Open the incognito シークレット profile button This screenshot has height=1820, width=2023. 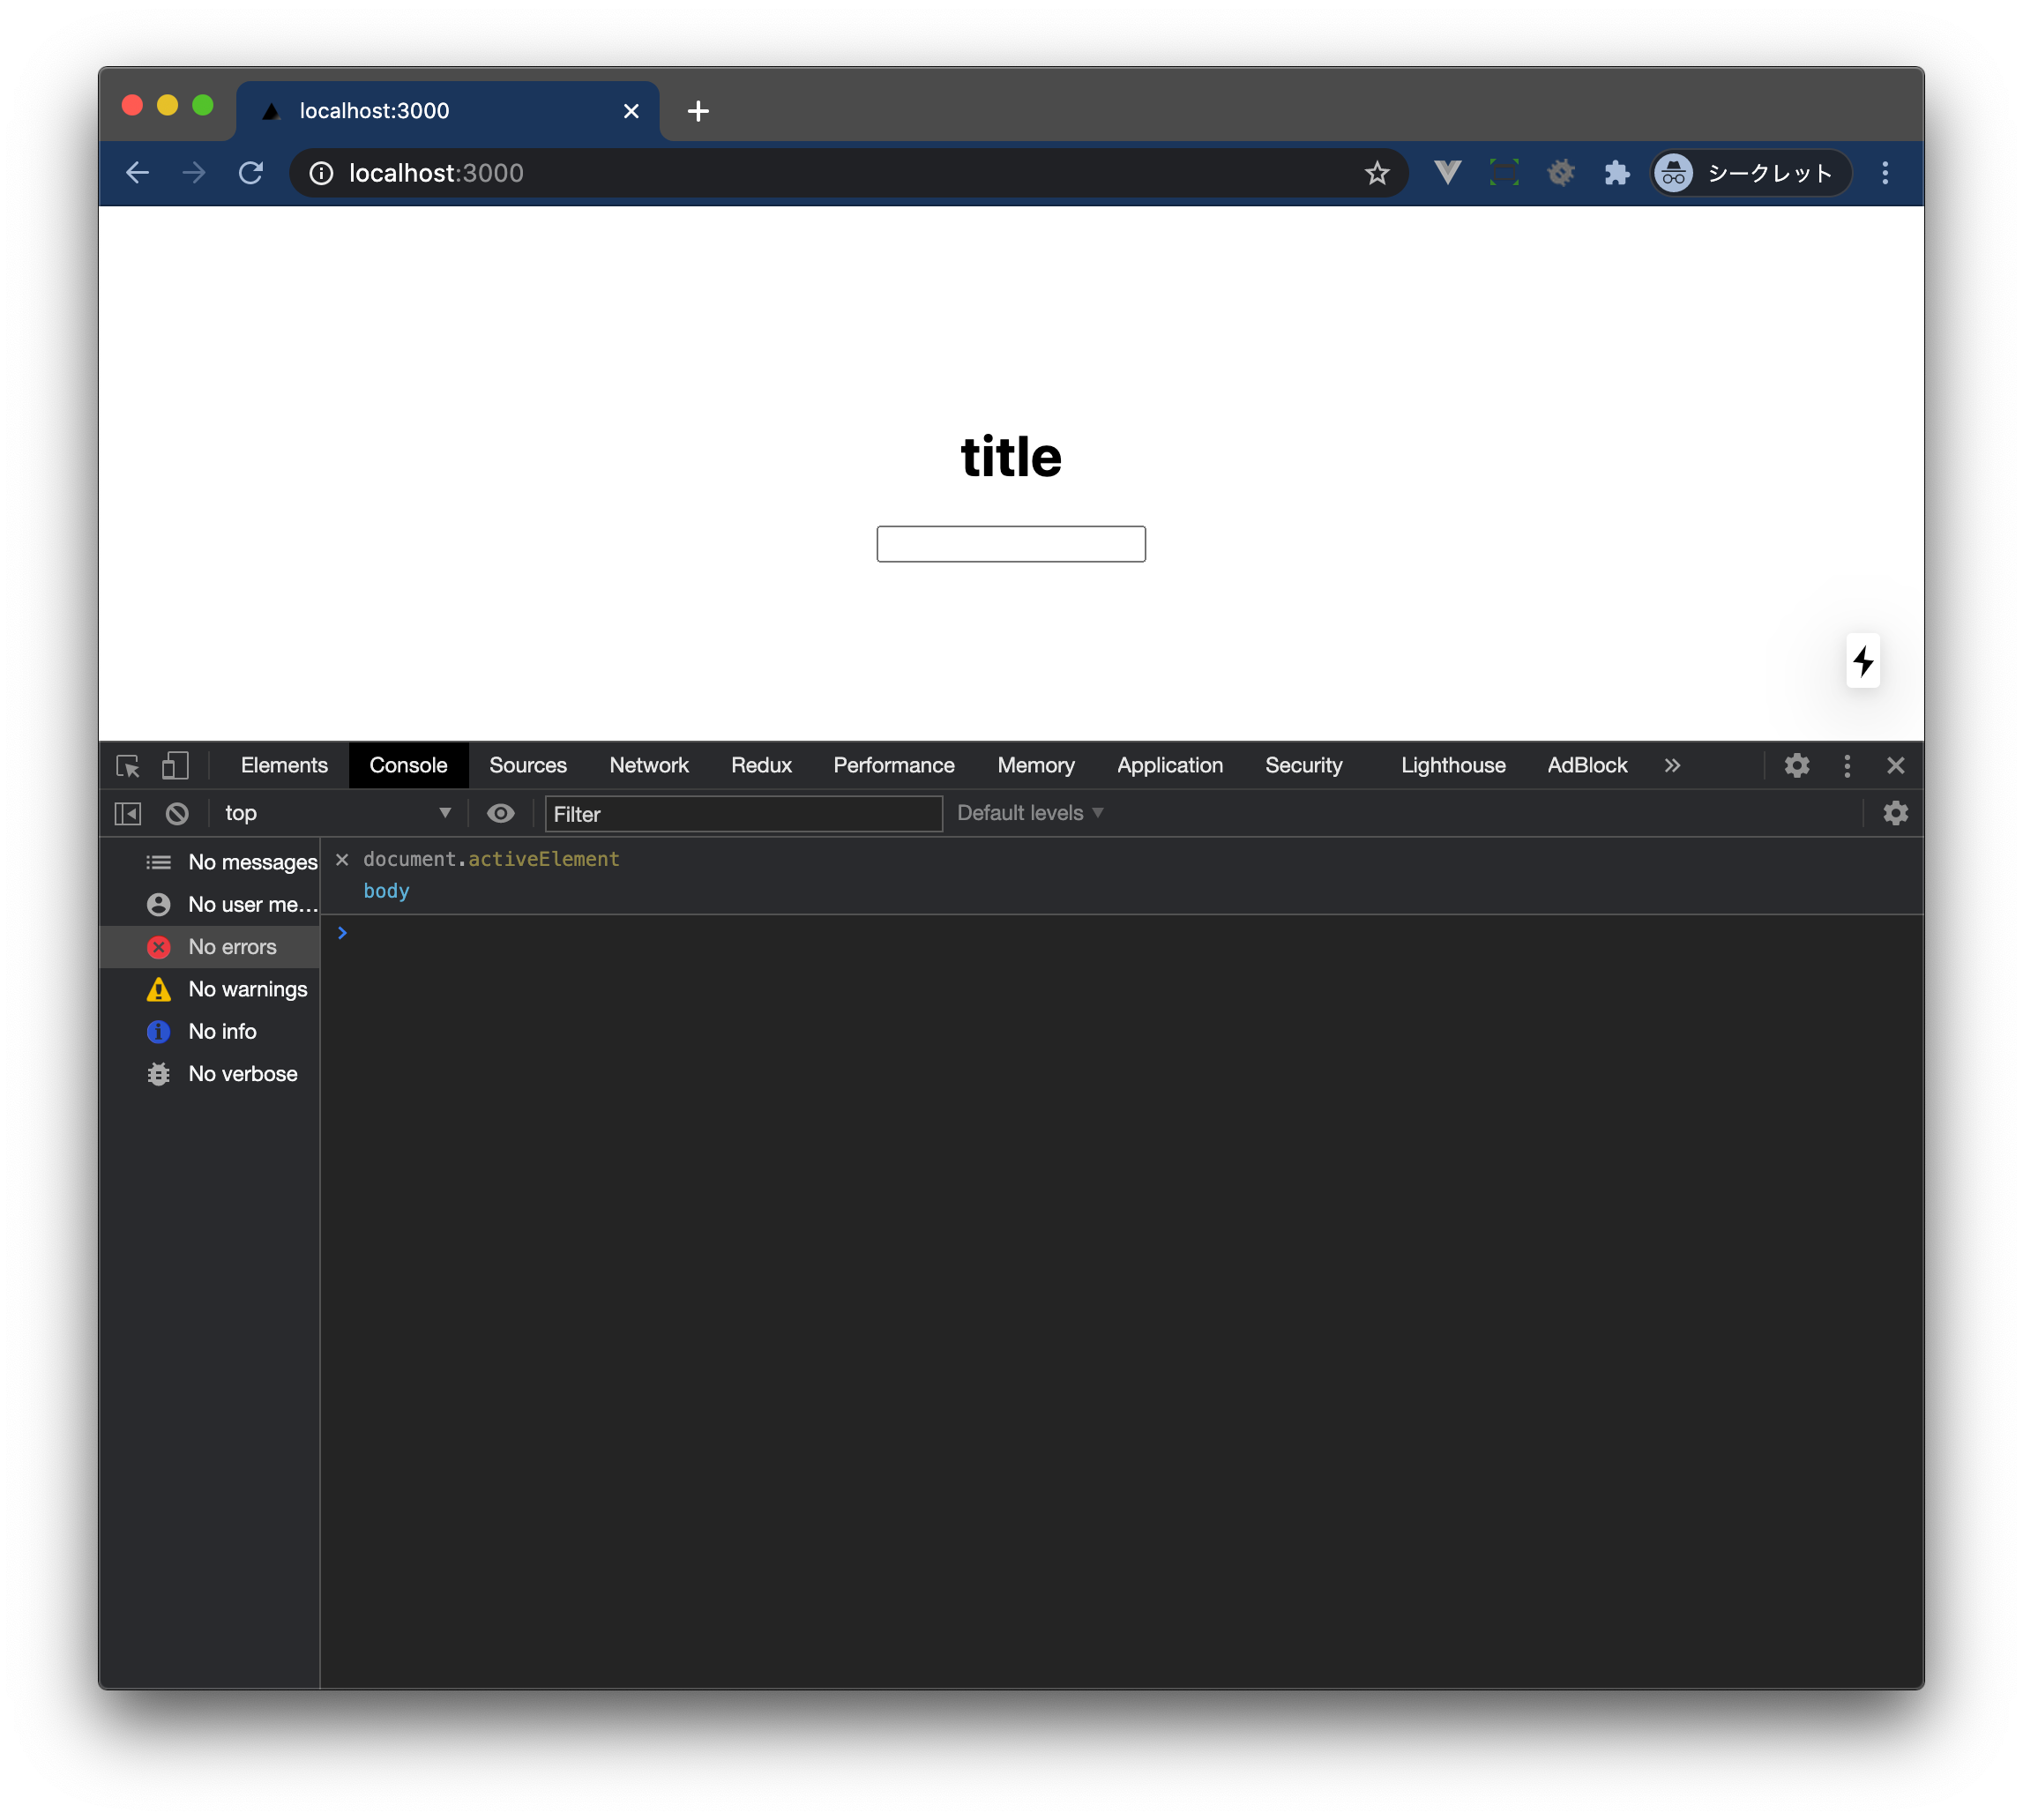pyautogui.click(x=1750, y=173)
